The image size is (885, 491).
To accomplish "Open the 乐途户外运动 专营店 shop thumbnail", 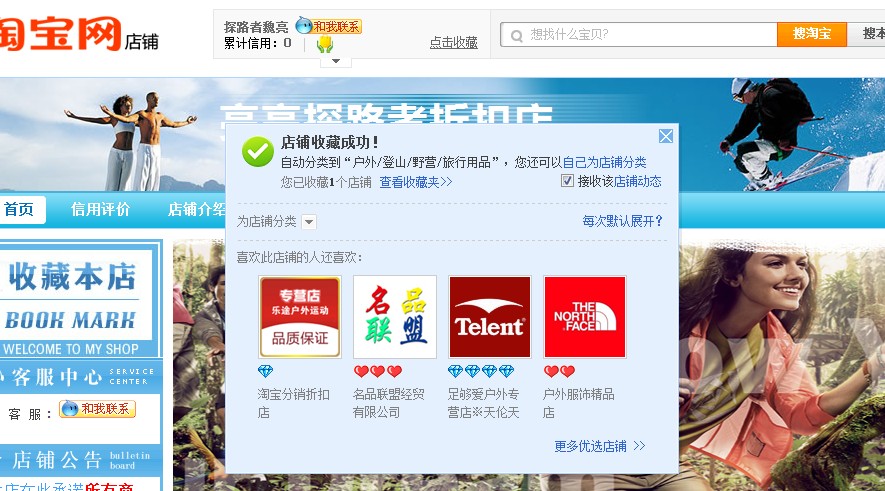I will [300, 317].
